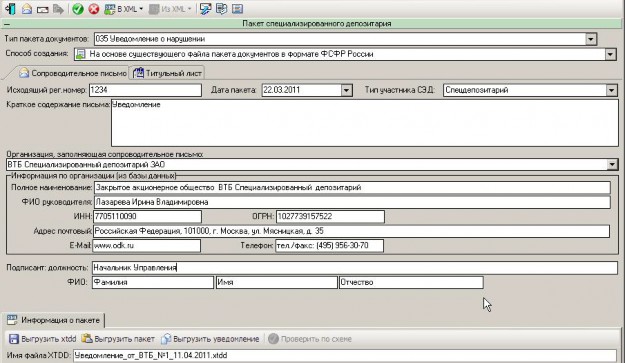Click the green checkmark confirm icon
The image size is (625, 363).
[78, 9]
